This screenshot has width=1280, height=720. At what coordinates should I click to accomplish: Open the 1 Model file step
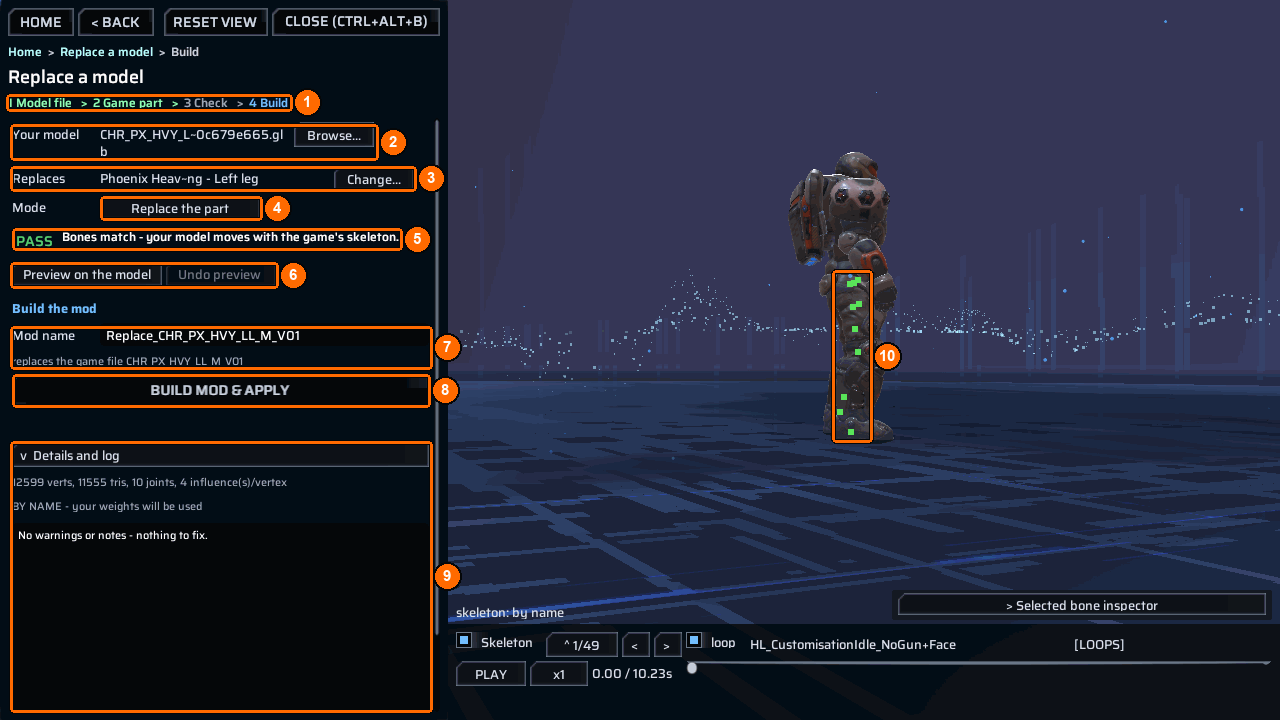41,103
